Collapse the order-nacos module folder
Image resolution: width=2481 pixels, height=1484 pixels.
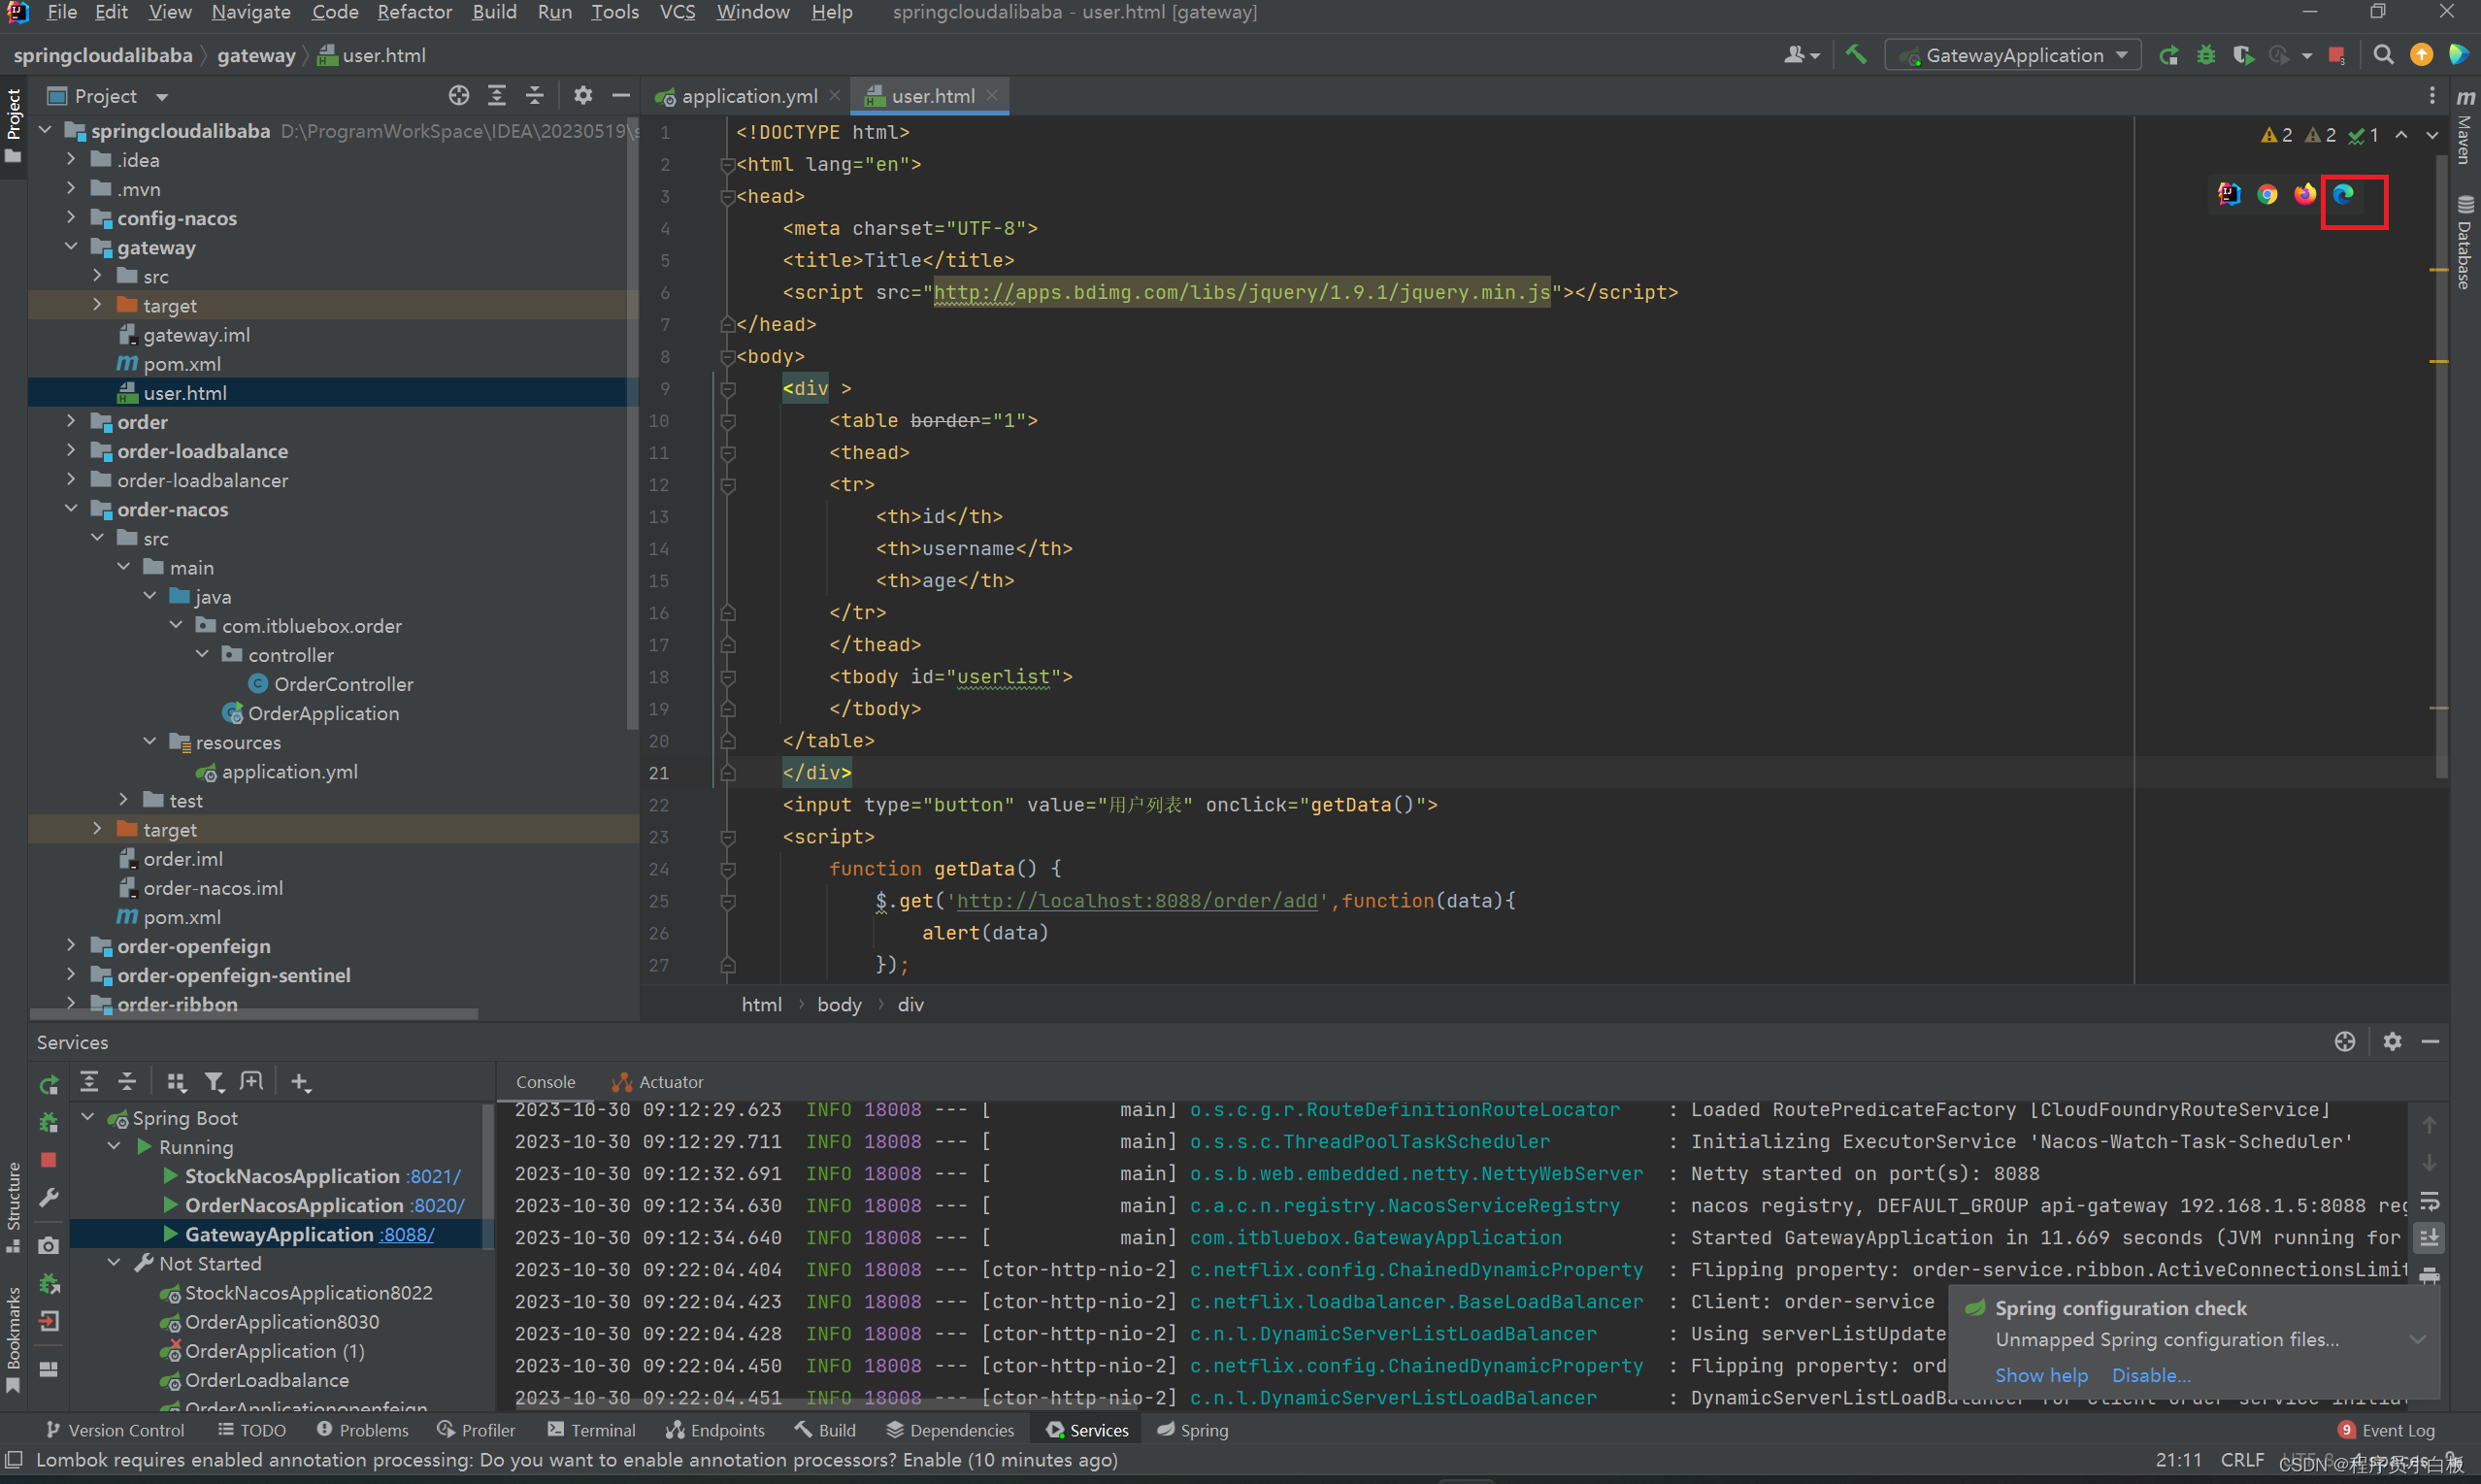click(71, 509)
